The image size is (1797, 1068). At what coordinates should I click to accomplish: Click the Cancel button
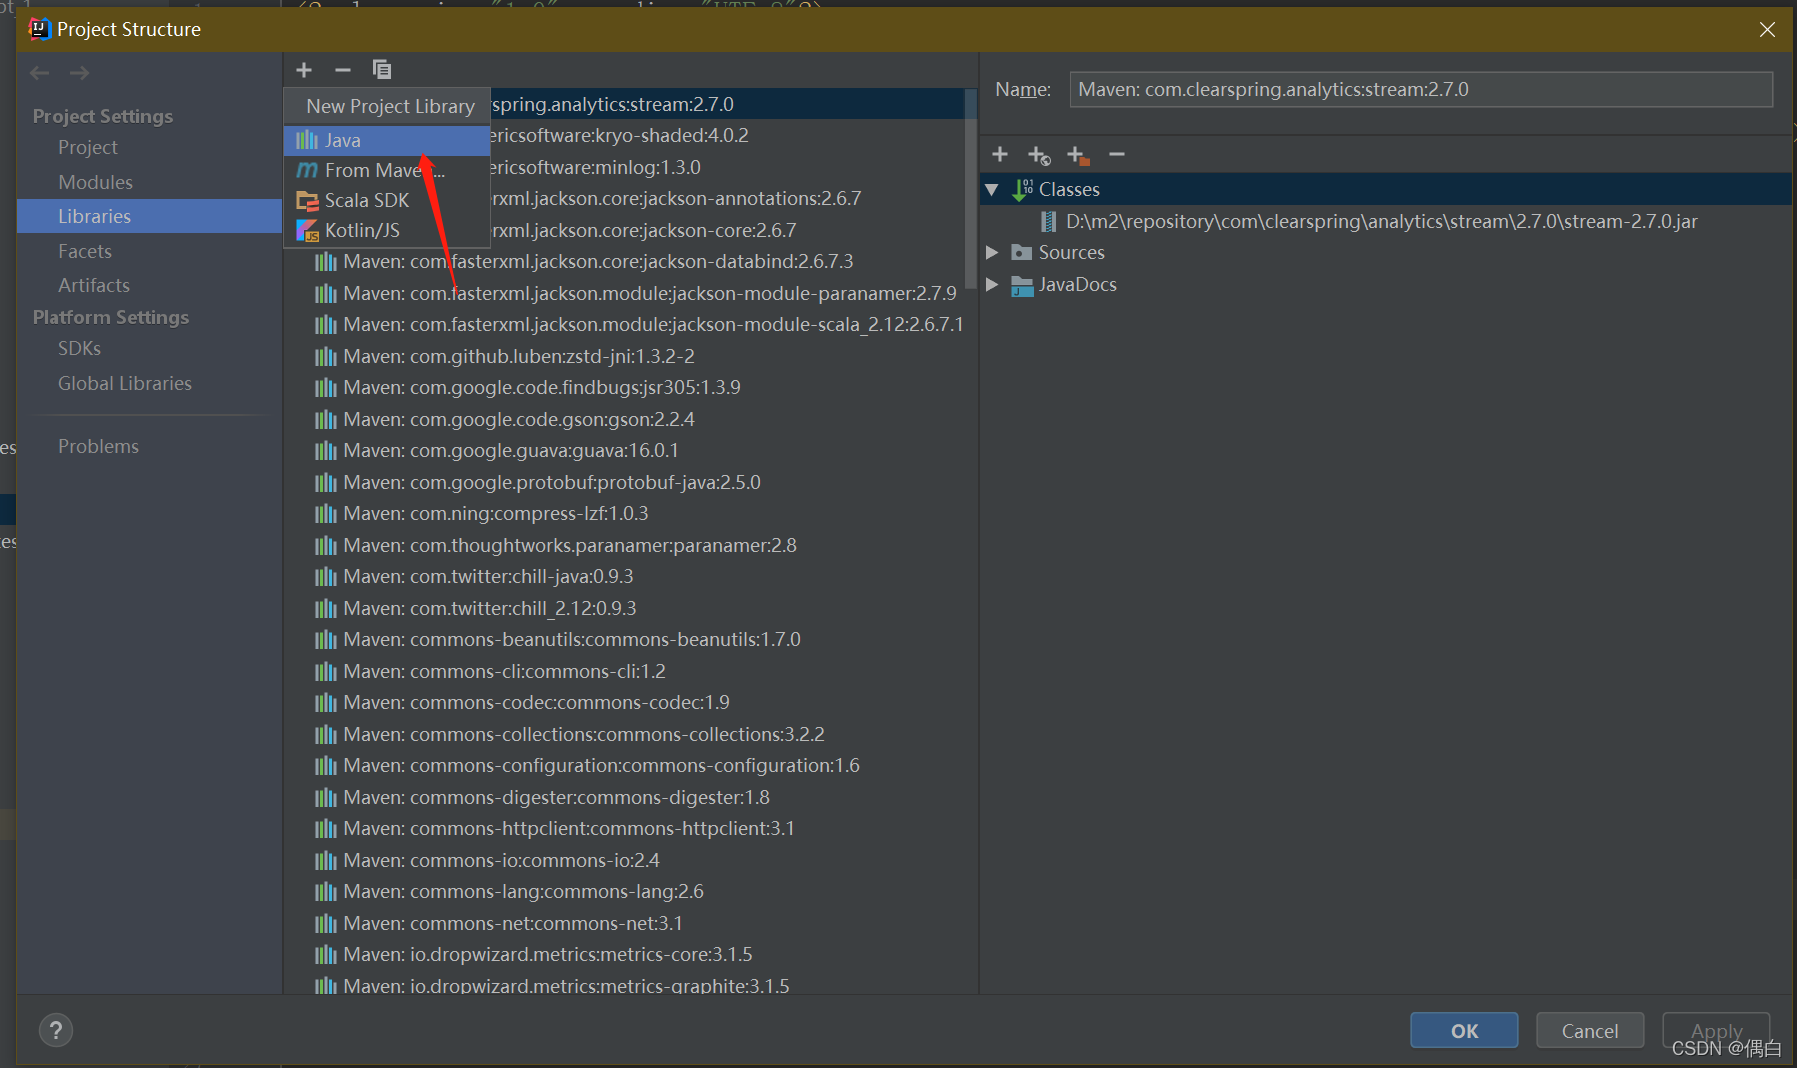pos(1590,1030)
